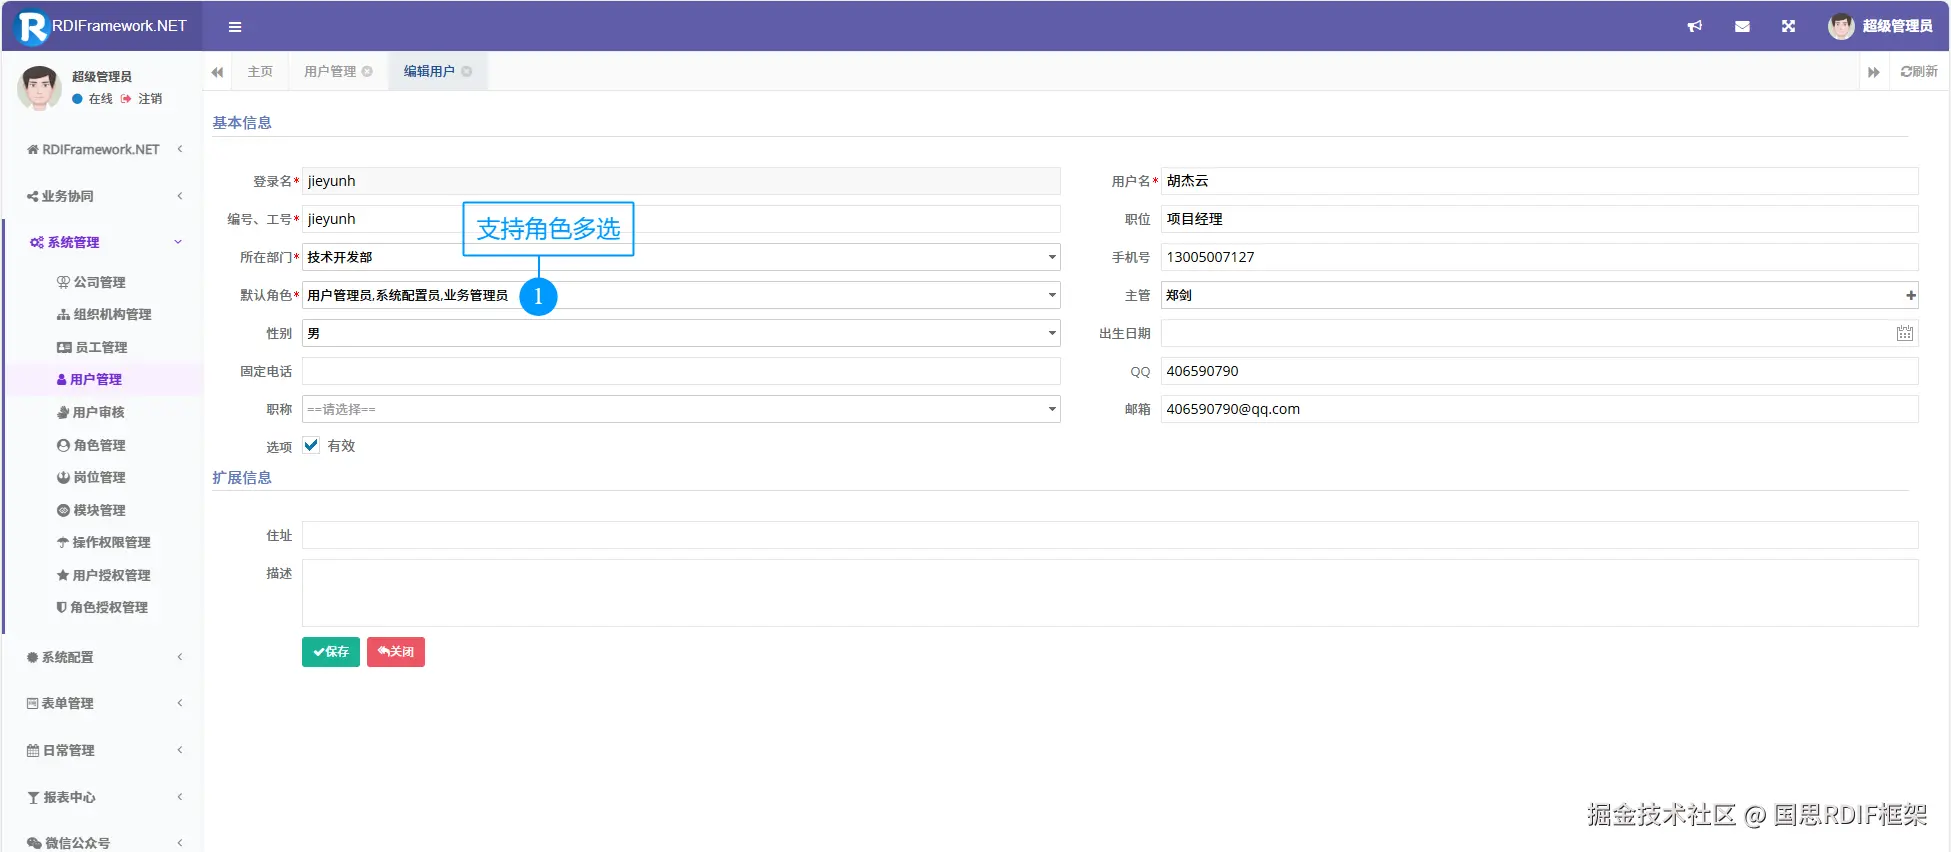1951x852 pixels.
Task: Click the 用户名 input field
Action: pyautogui.click(x=1539, y=181)
